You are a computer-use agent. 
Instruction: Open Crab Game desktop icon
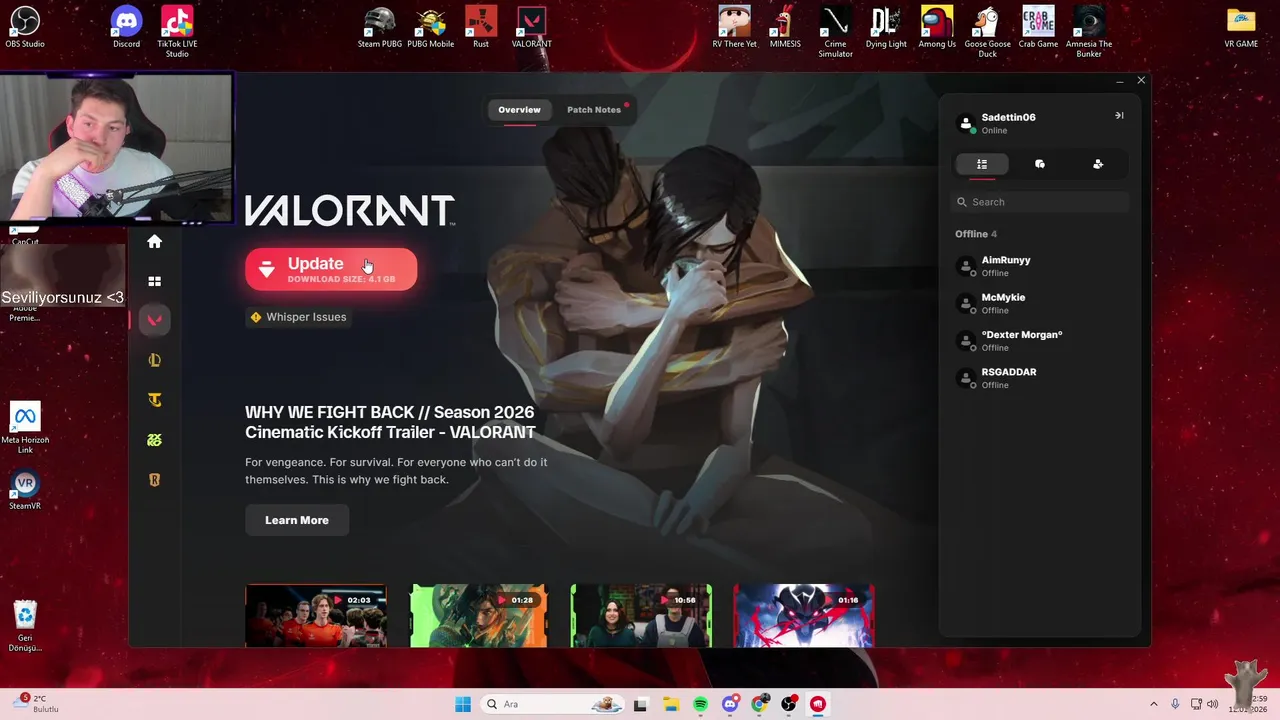[1038, 27]
